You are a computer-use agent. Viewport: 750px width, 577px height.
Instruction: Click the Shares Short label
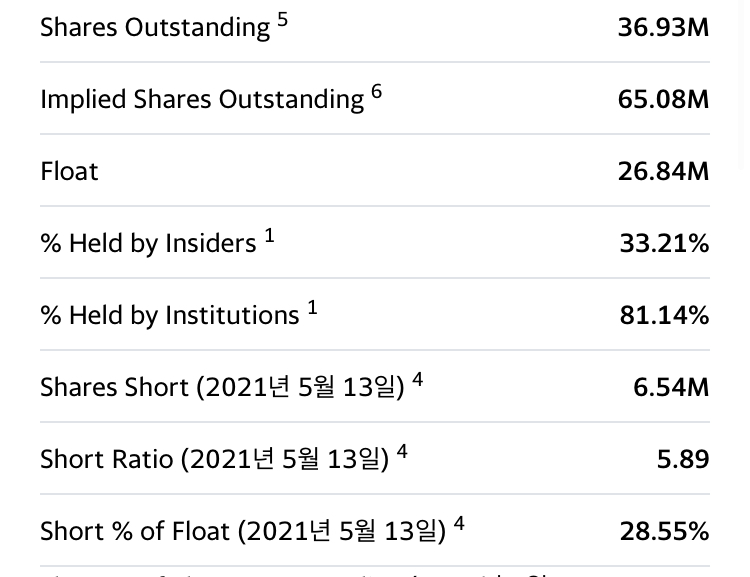[222, 387]
